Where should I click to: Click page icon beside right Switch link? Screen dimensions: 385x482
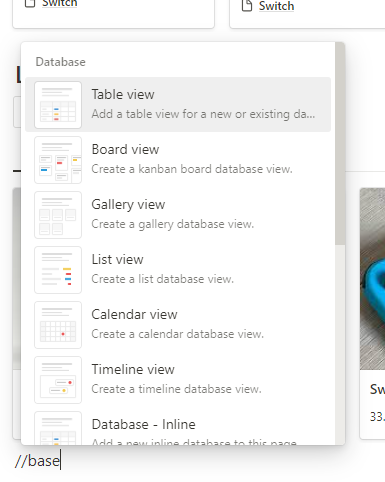click(x=247, y=6)
